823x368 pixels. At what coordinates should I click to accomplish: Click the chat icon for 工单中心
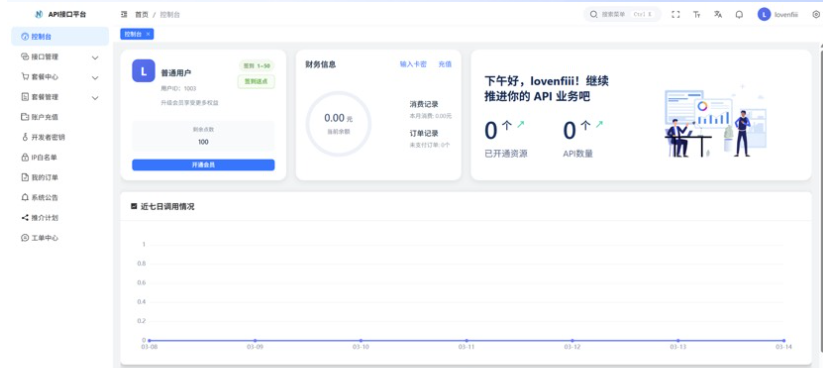(25, 238)
